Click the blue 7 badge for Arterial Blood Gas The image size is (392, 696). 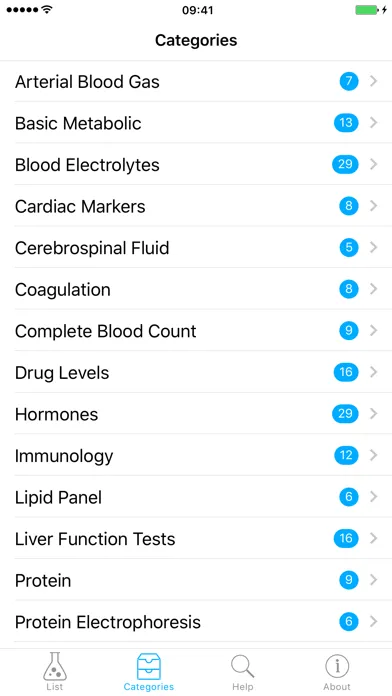click(x=349, y=81)
